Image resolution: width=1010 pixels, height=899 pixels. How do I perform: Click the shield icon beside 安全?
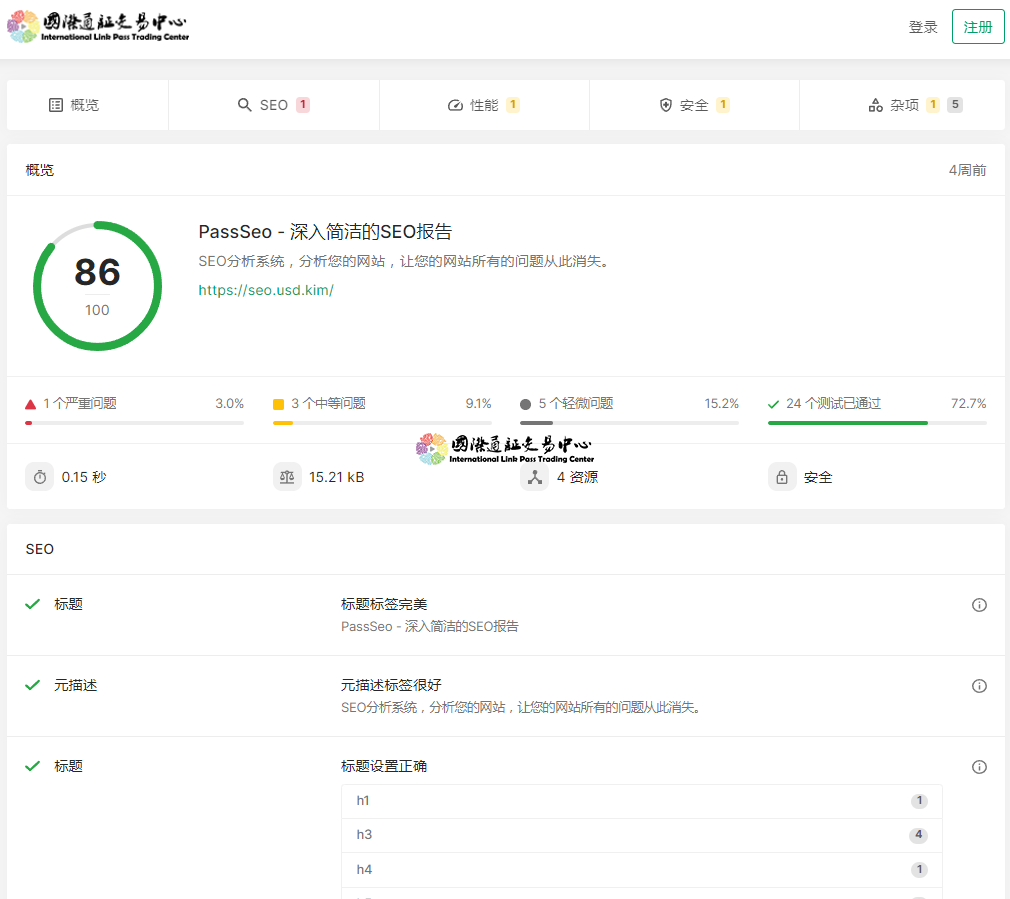(x=666, y=105)
